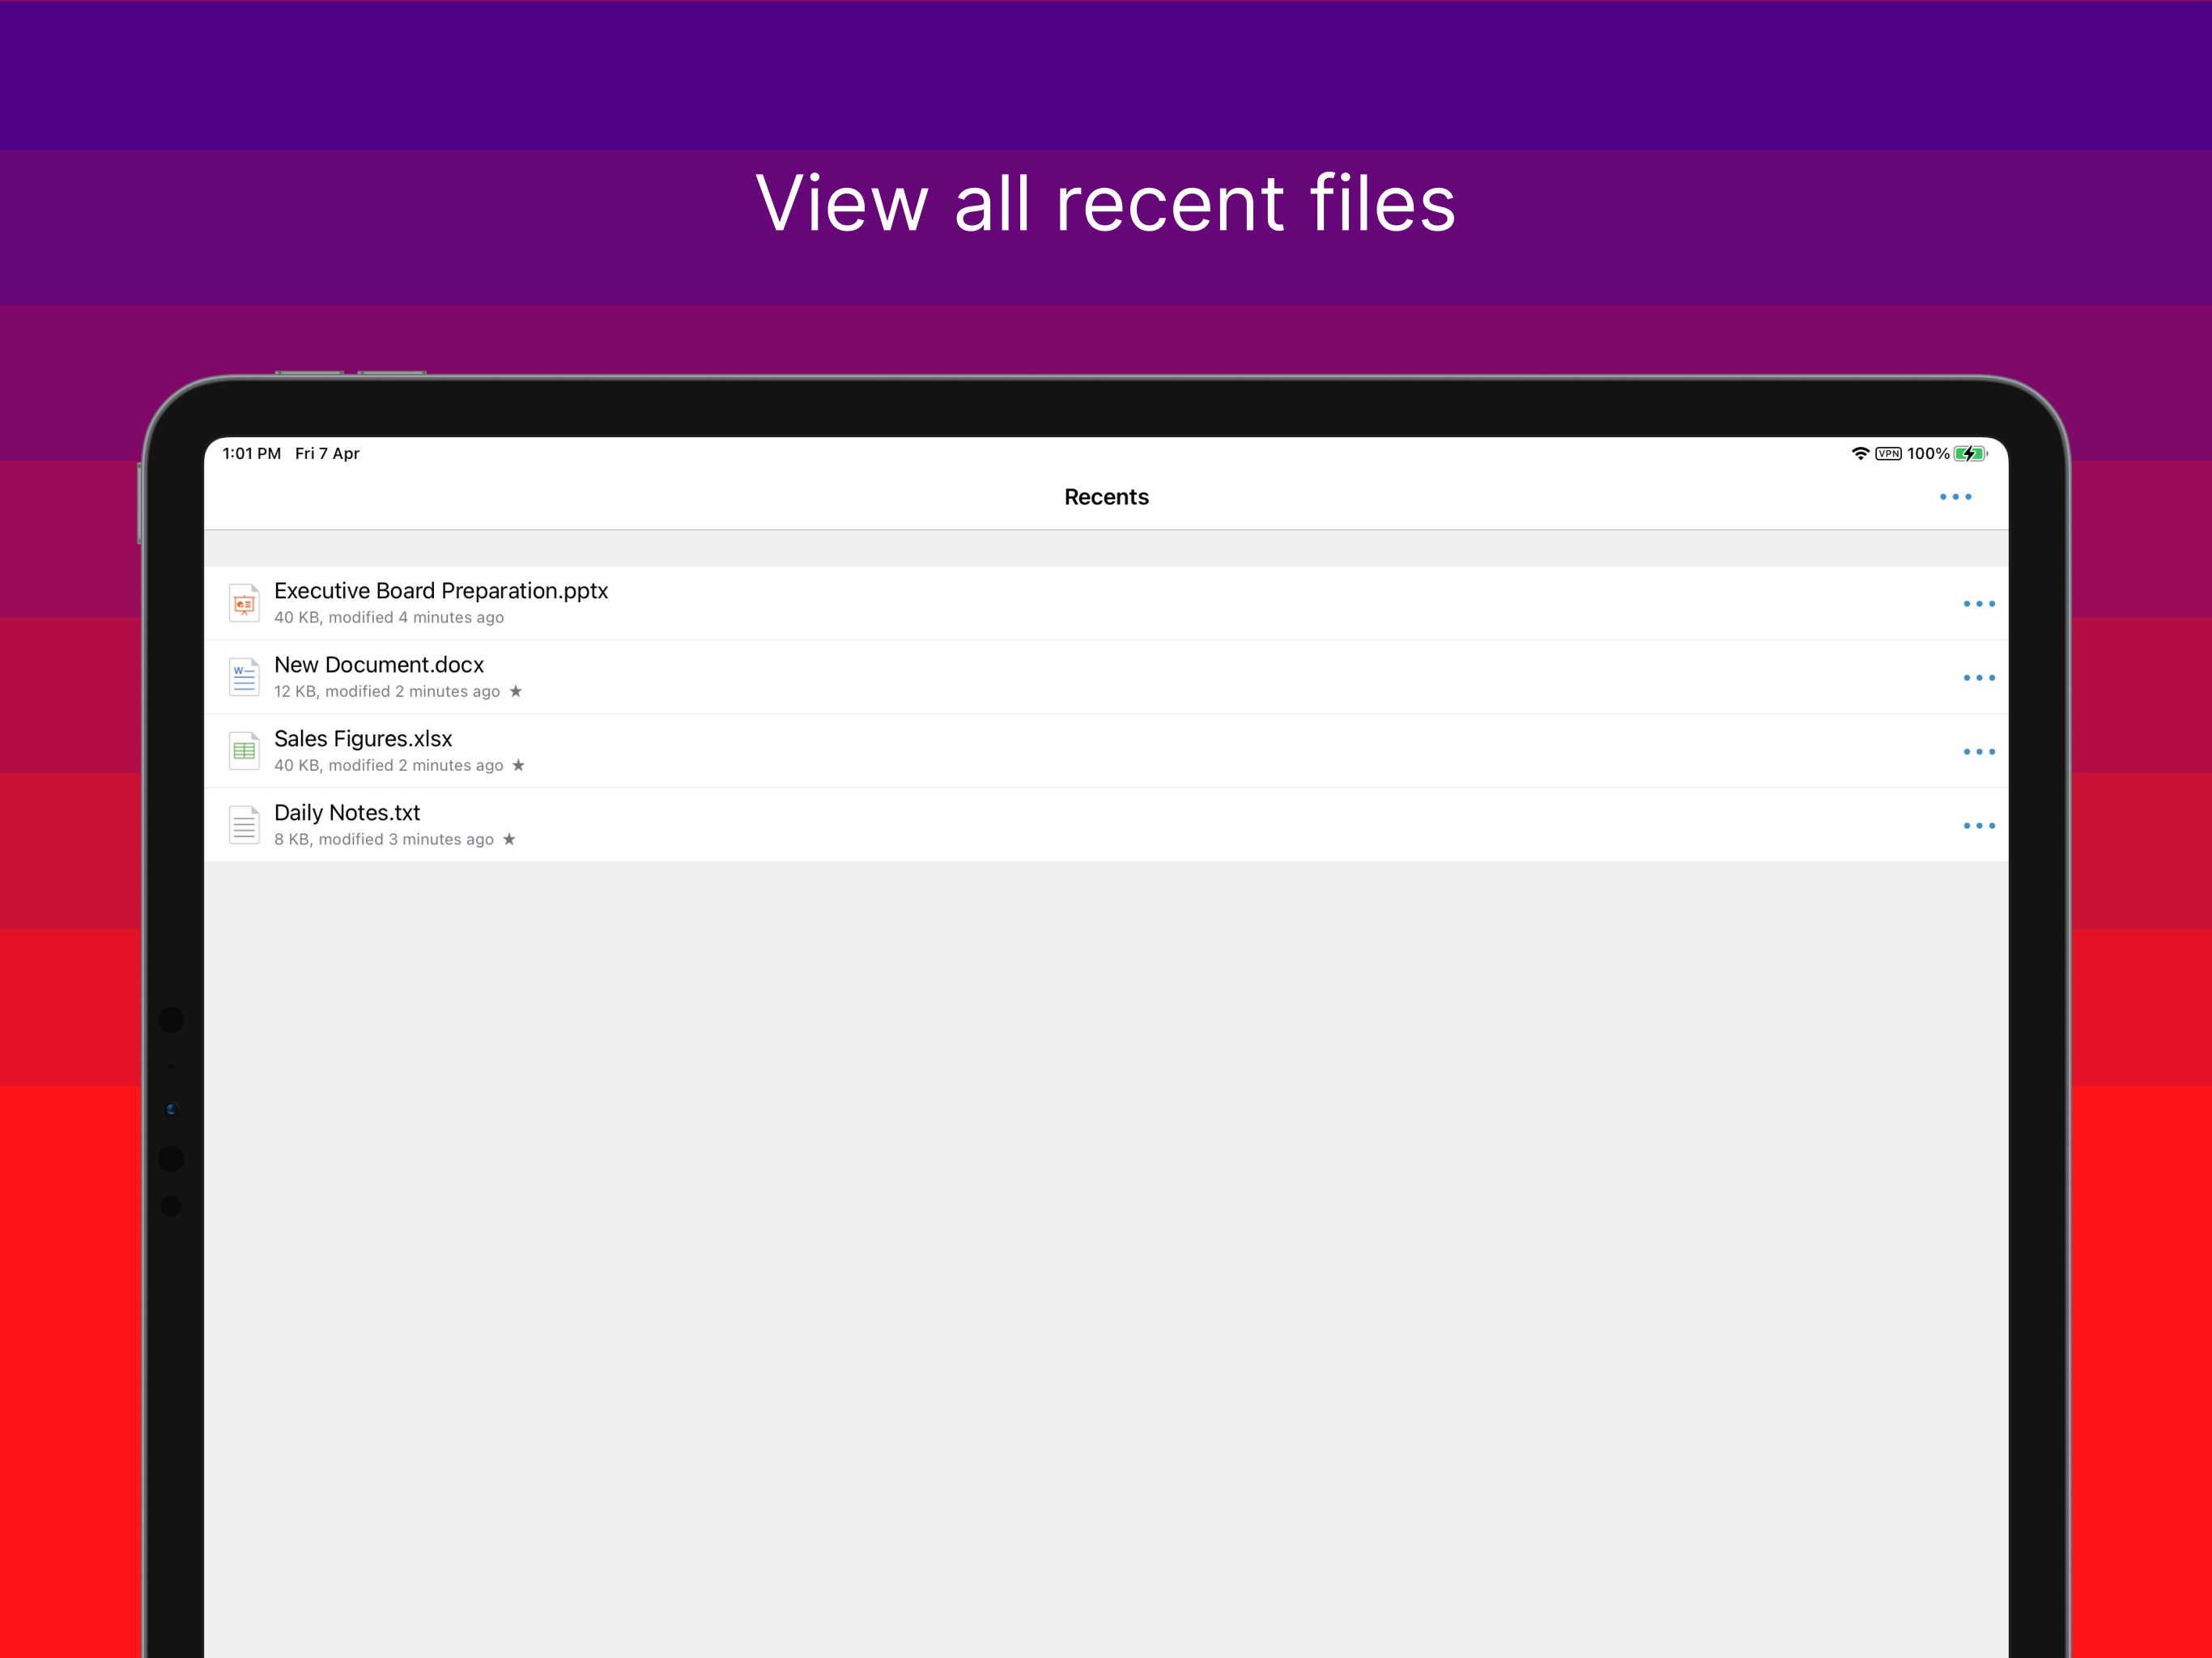Image resolution: width=2212 pixels, height=1658 pixels.
Task: Tap the 100% battery percentage
Action: (1928, 453)
